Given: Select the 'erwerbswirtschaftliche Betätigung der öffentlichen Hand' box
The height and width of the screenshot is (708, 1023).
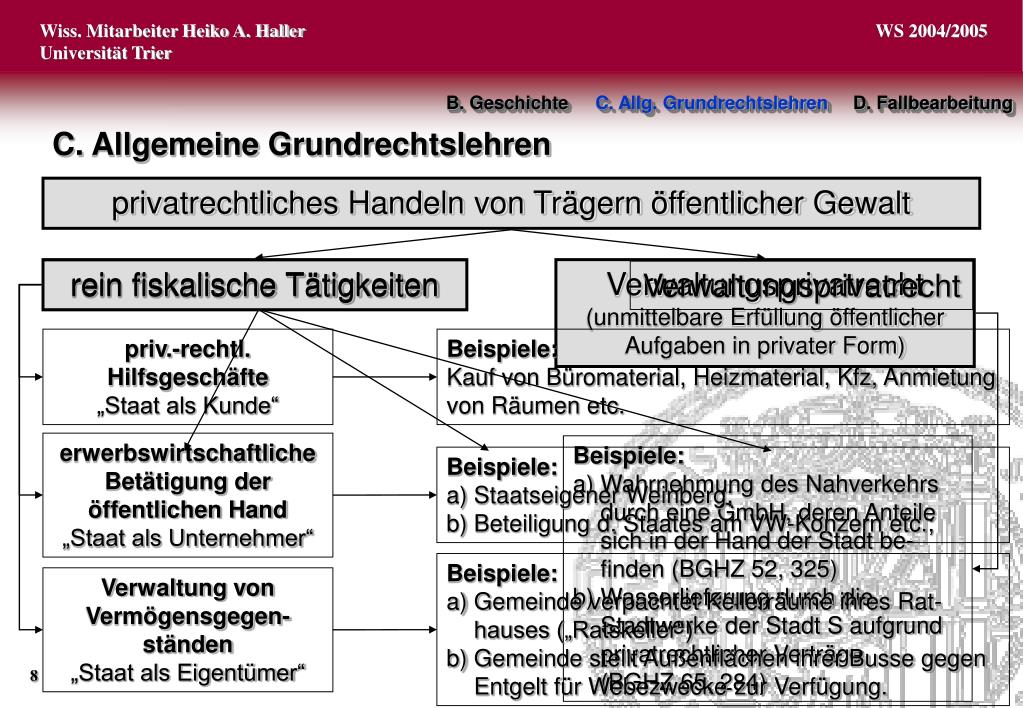Looking at the screenshot, I should (188, 495).
